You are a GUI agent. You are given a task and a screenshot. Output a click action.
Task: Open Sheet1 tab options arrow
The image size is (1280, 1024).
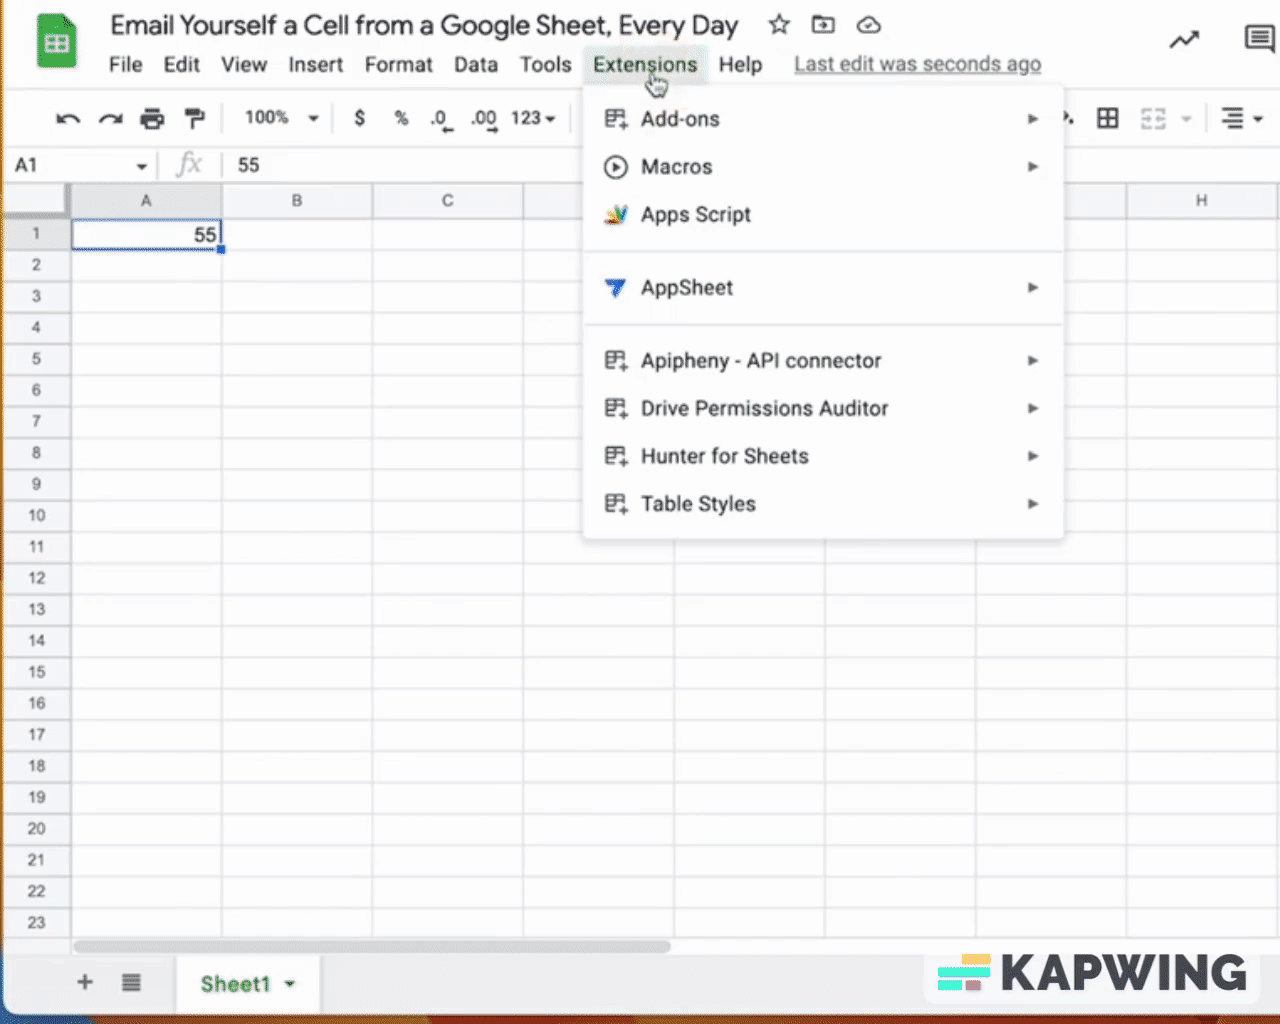(290, 984)
